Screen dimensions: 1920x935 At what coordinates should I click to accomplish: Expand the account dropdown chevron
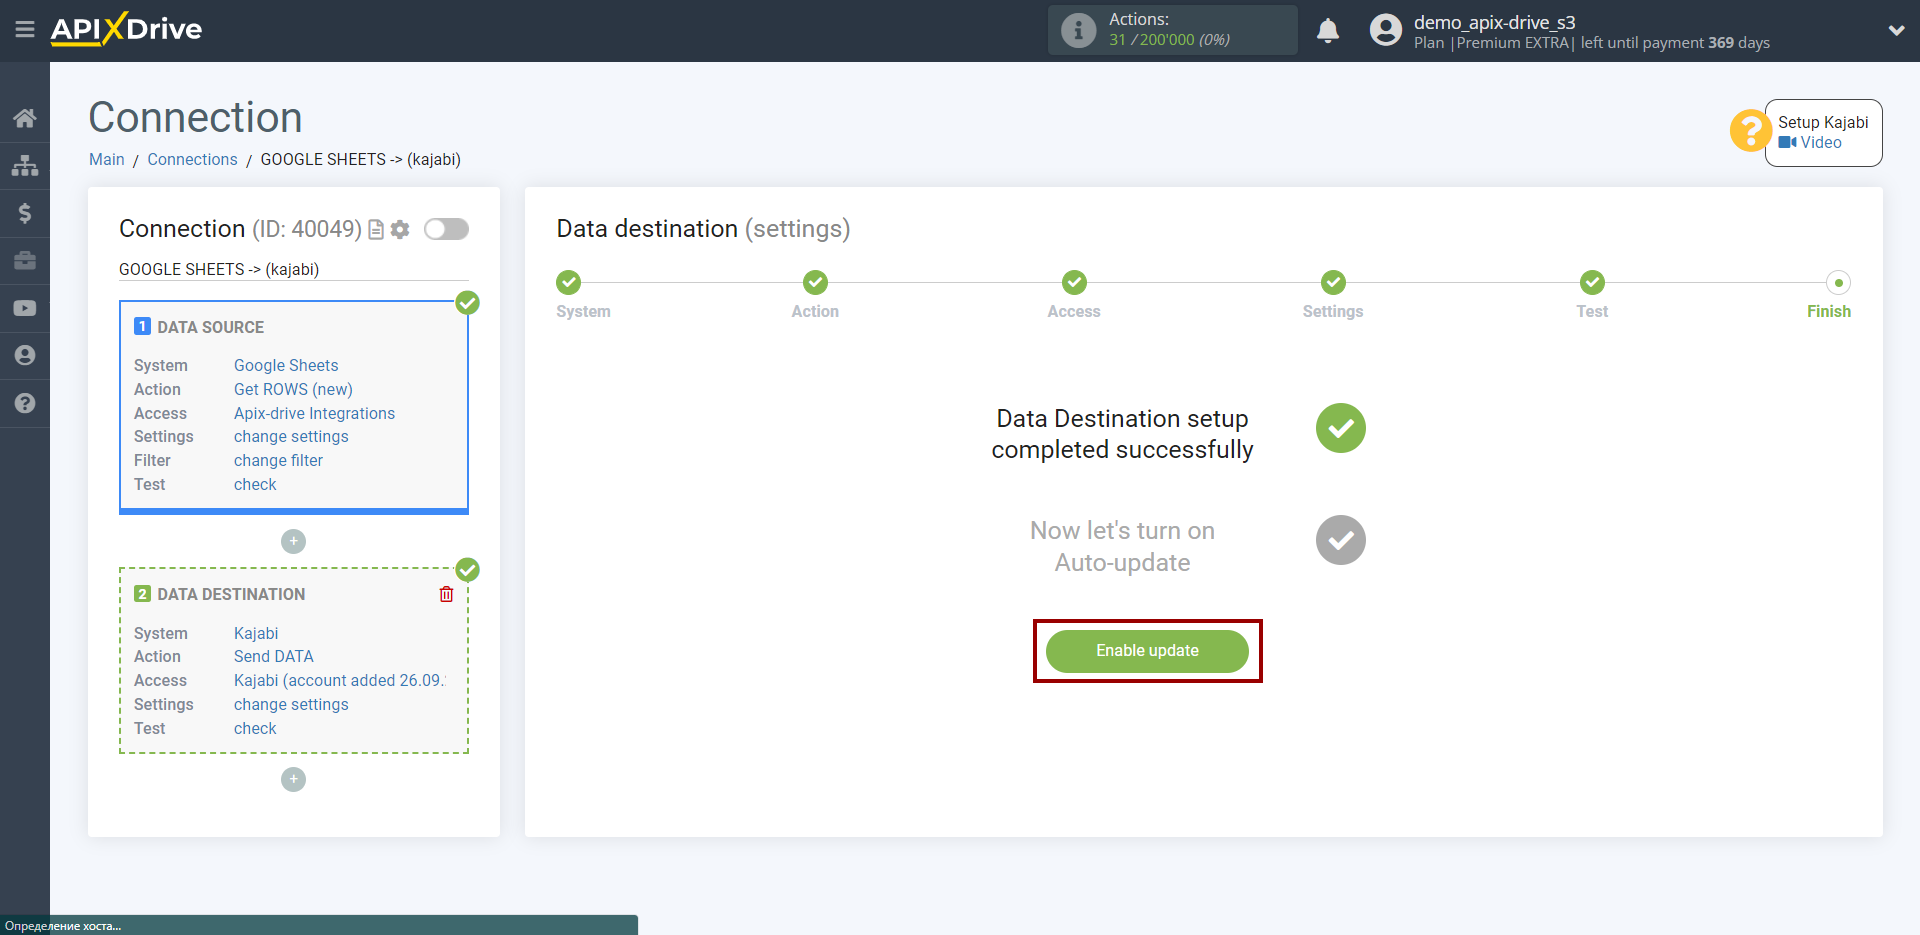click(1896, 30)
